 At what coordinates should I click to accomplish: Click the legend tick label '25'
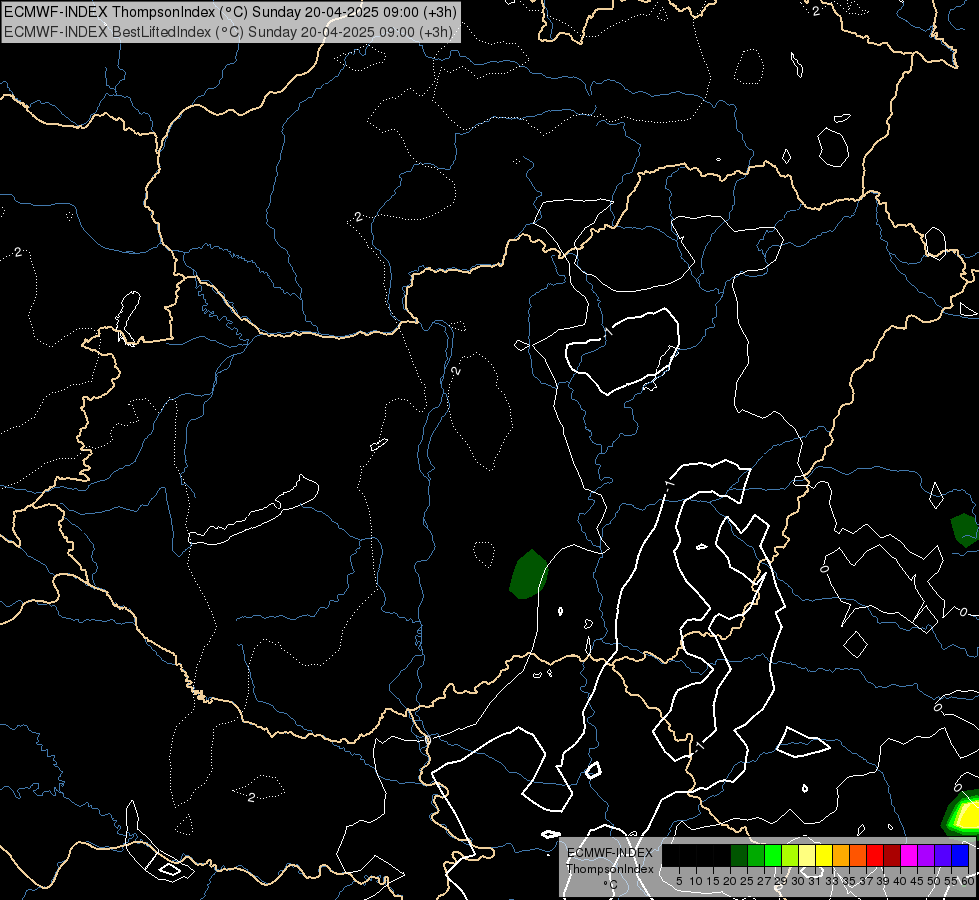[x=747, y=881]
